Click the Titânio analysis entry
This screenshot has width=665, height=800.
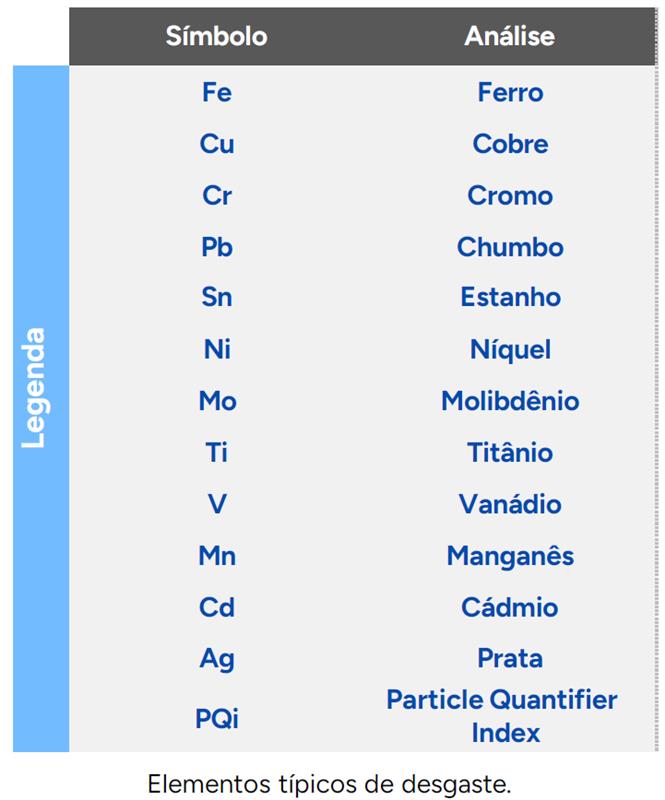tap(510, 453)
